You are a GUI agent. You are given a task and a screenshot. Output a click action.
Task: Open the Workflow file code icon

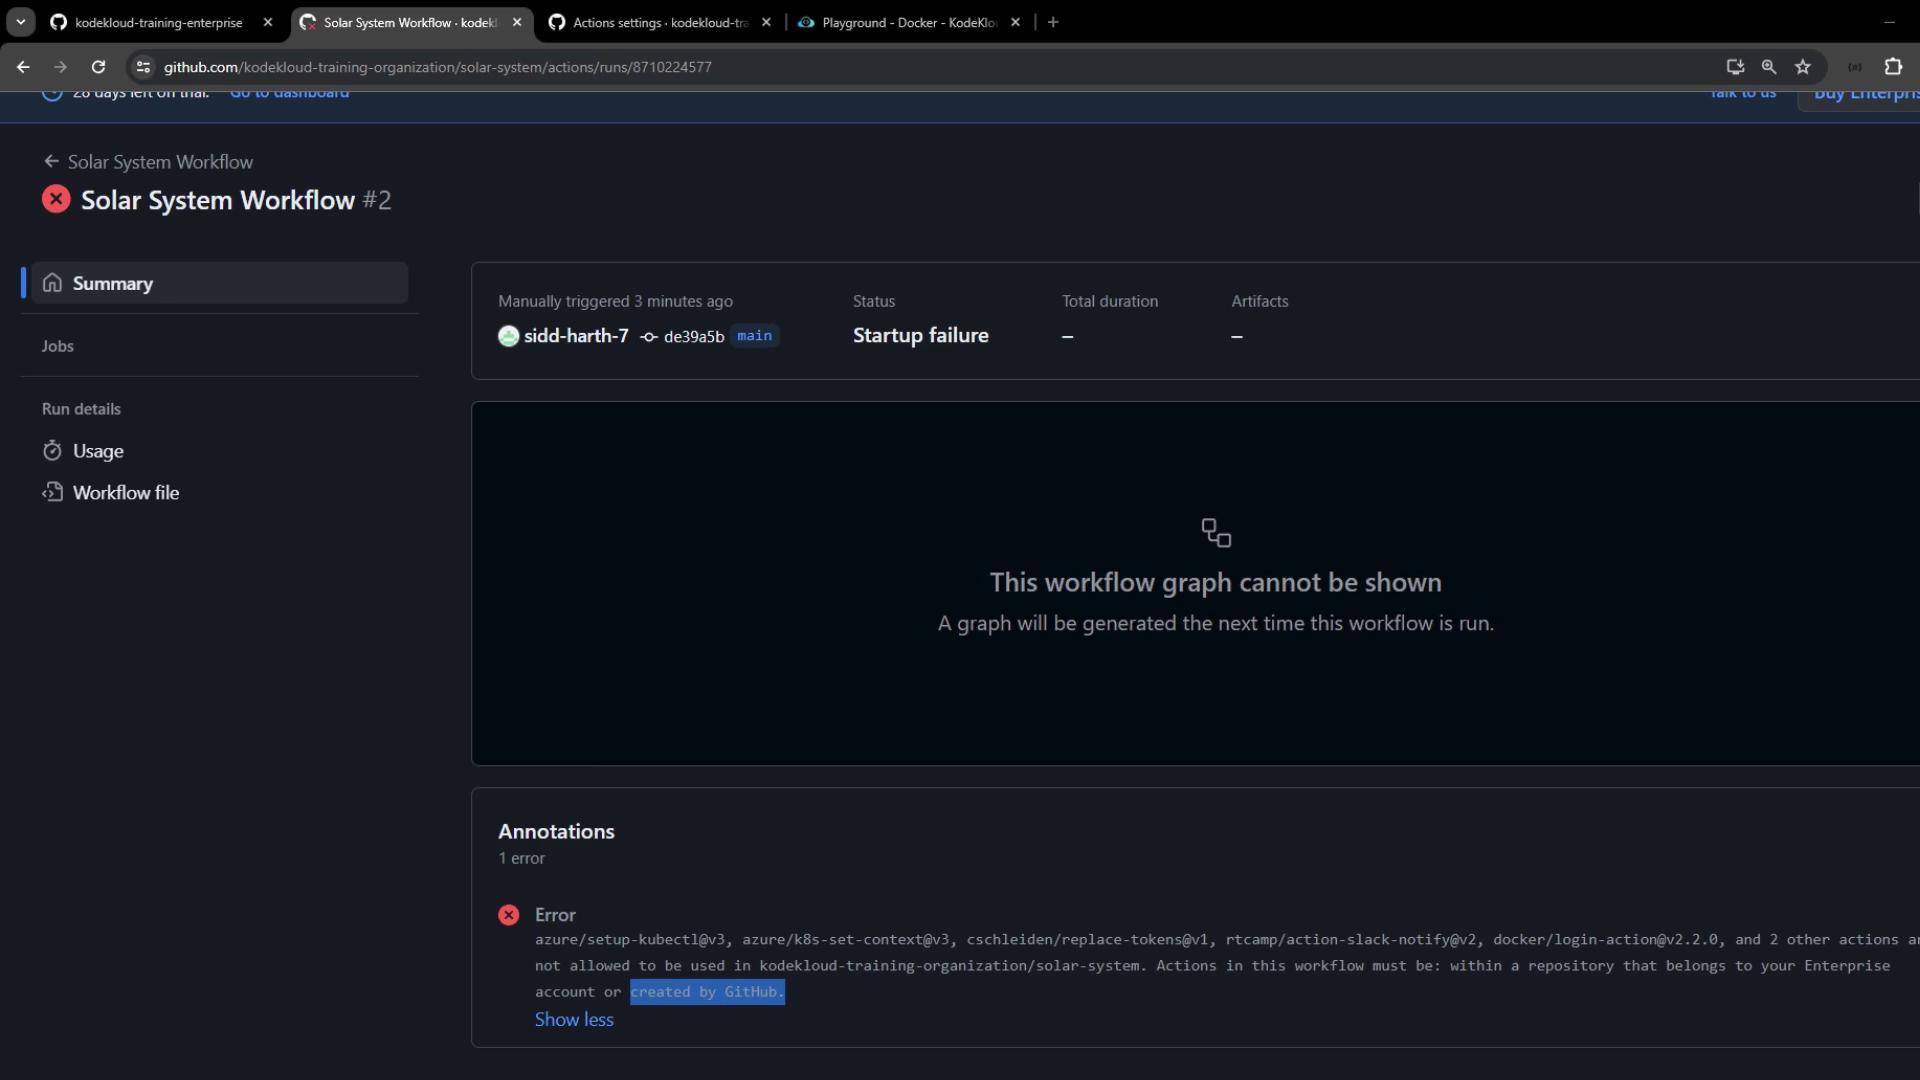[x=52, y=492]
